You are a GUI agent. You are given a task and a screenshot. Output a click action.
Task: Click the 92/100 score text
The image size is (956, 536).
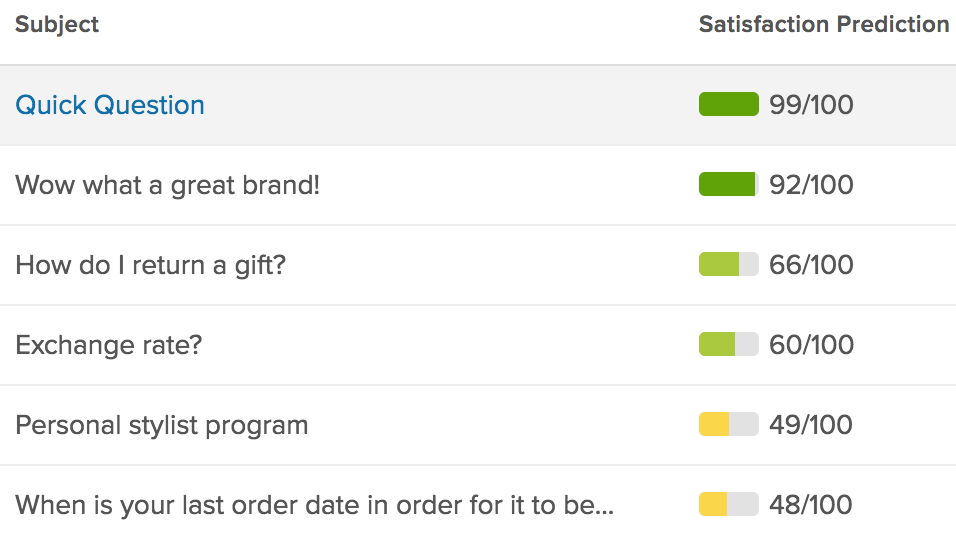811,185
